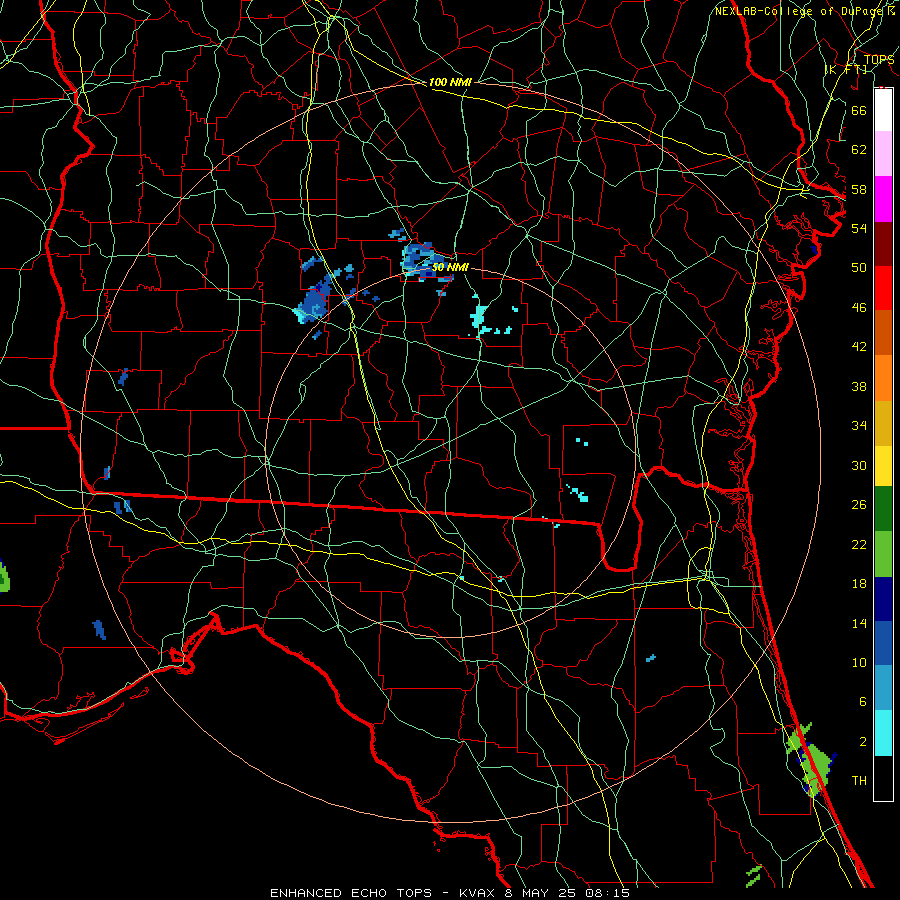900x900 pixels.
Task: Click the '38' scale value
Action: pyautogui.click(x=859, y=386)
